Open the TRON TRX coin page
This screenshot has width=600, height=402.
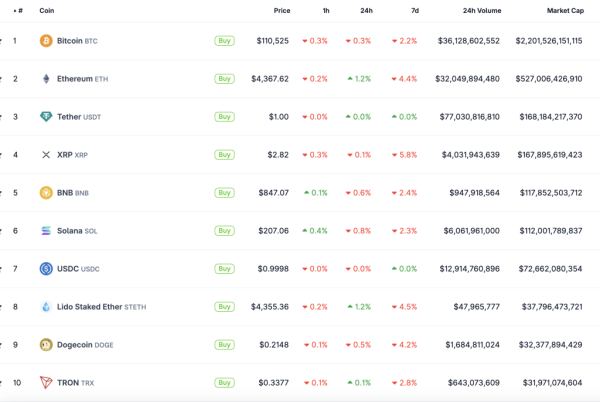[75, 382]
